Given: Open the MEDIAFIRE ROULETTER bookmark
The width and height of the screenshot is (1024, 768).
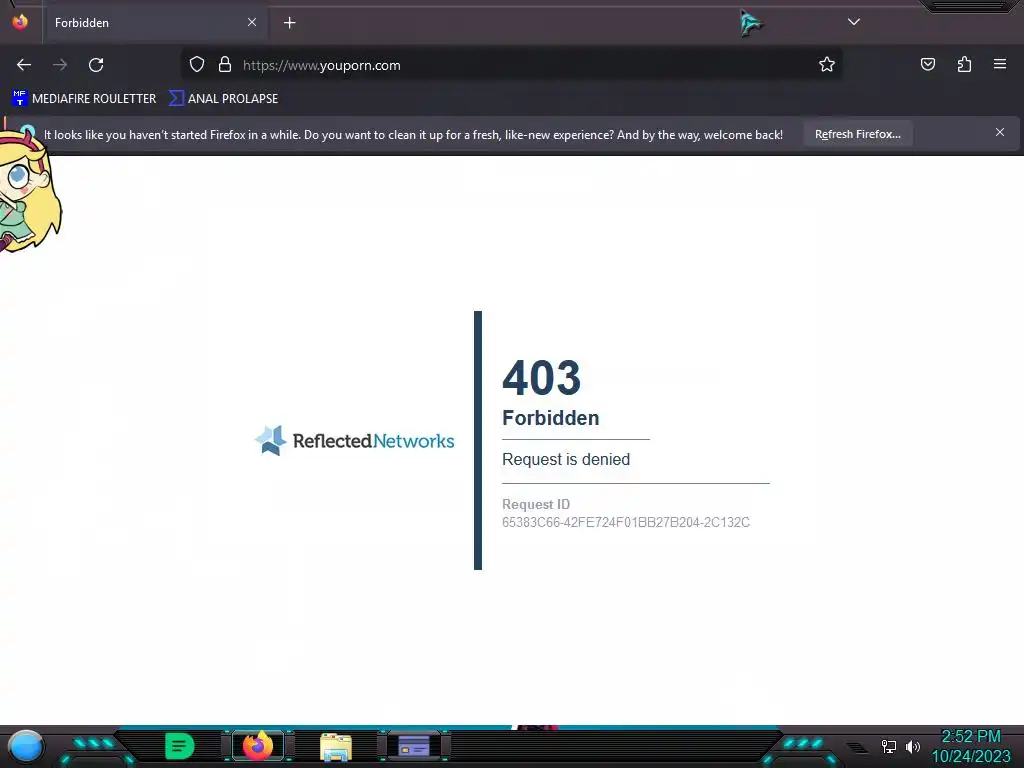Looking at the screenshot, I should click(x=84, y=99).
